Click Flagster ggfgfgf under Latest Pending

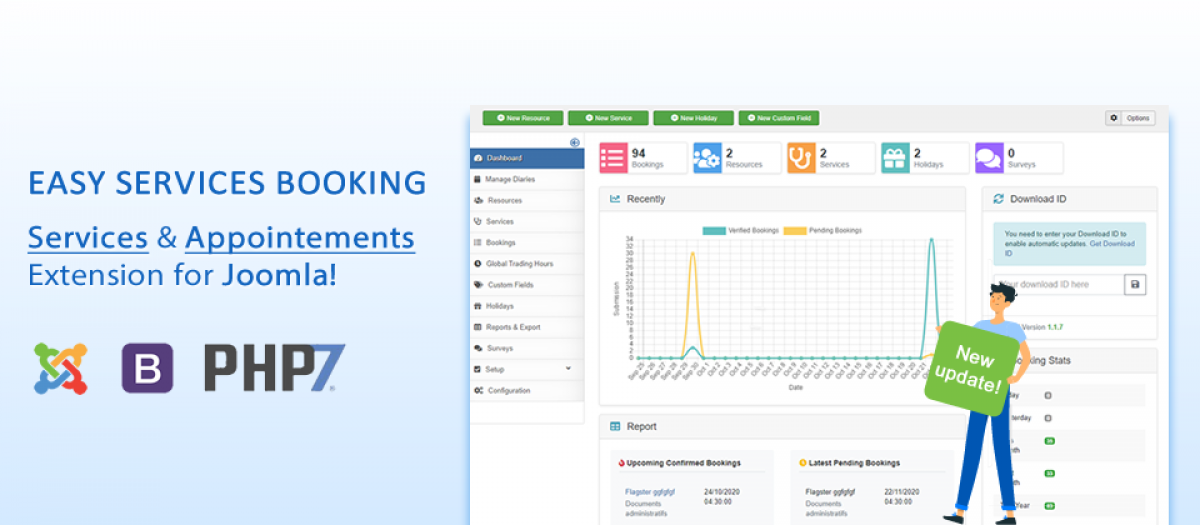click(829, 492)
